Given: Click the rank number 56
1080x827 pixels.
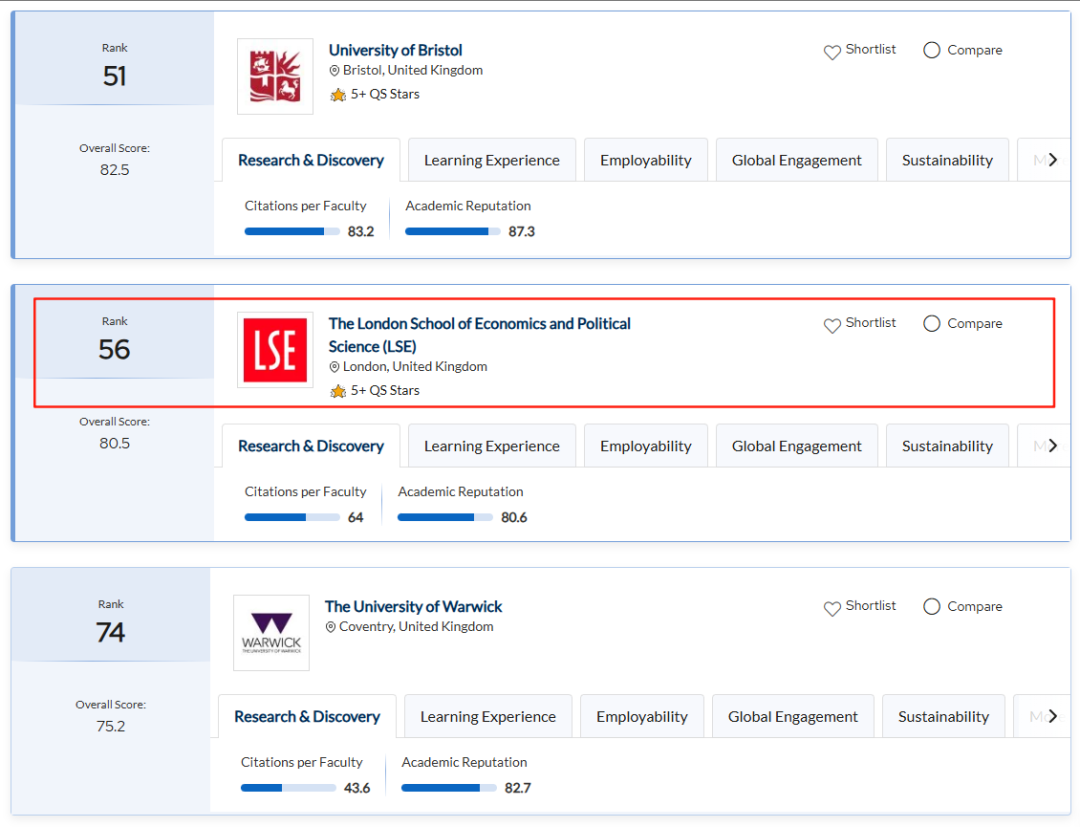Looking at the screenshot, I should pyautogui.click(x=114, y=349).
